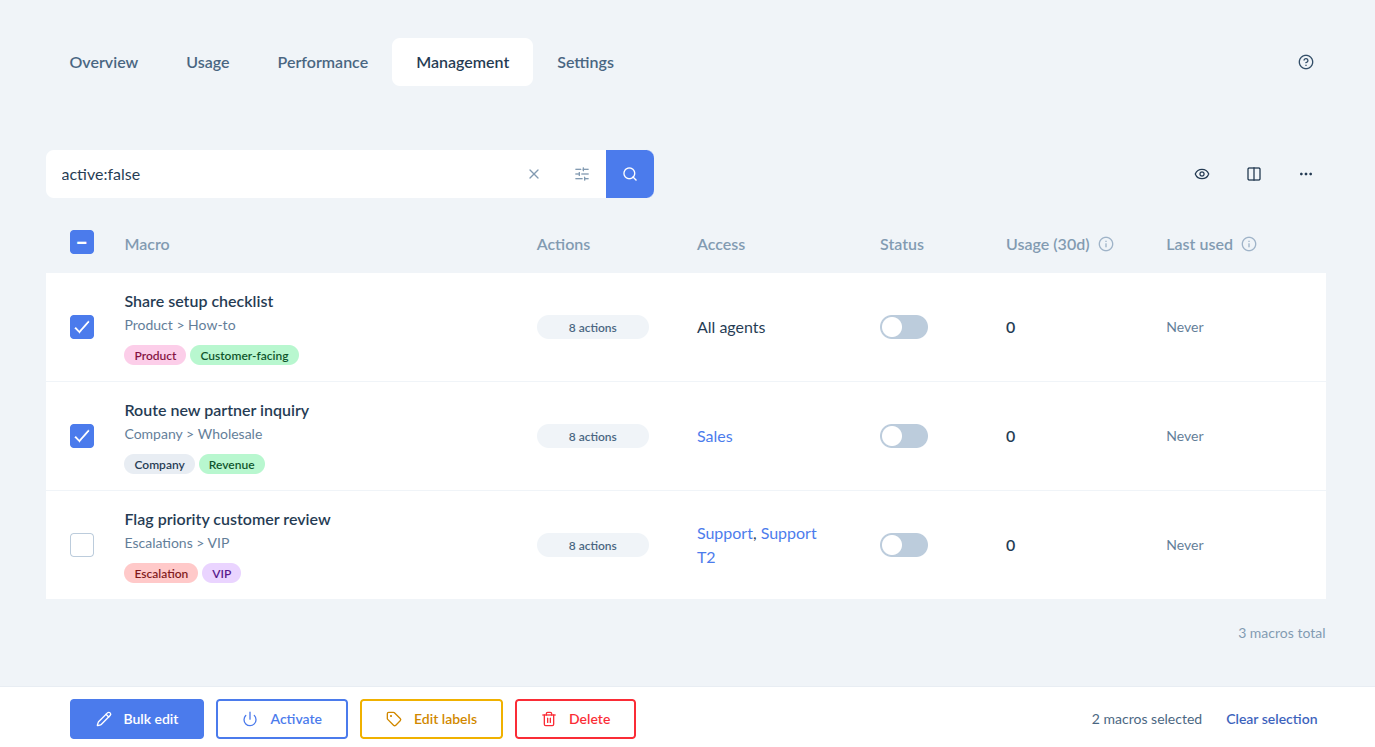Click the Clear selection link
This screenshot has height=747, width=1375.
(x=1272, y=719)
